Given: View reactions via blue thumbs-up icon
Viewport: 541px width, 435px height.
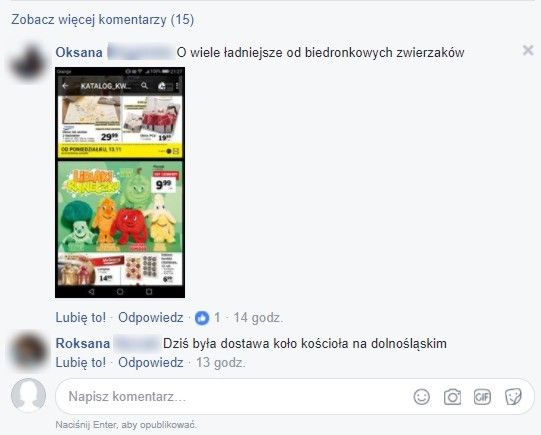Looking at the screenshot, I should 202,318.
